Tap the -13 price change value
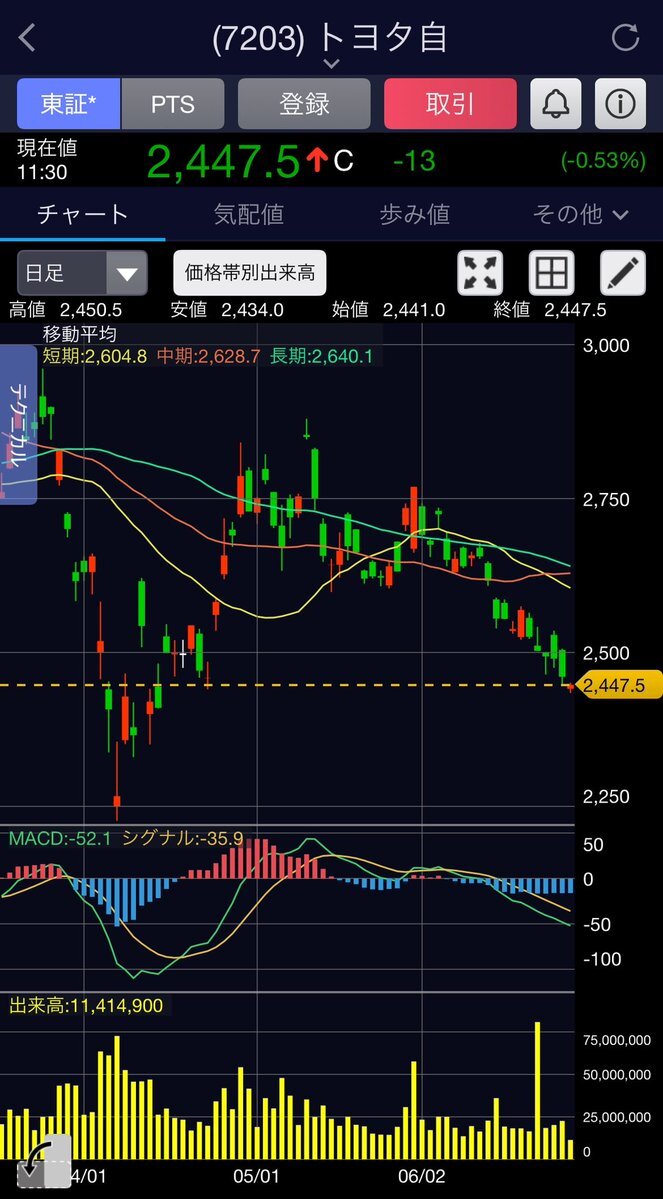This screenshot has width=663, height=1199. point(414,161)
